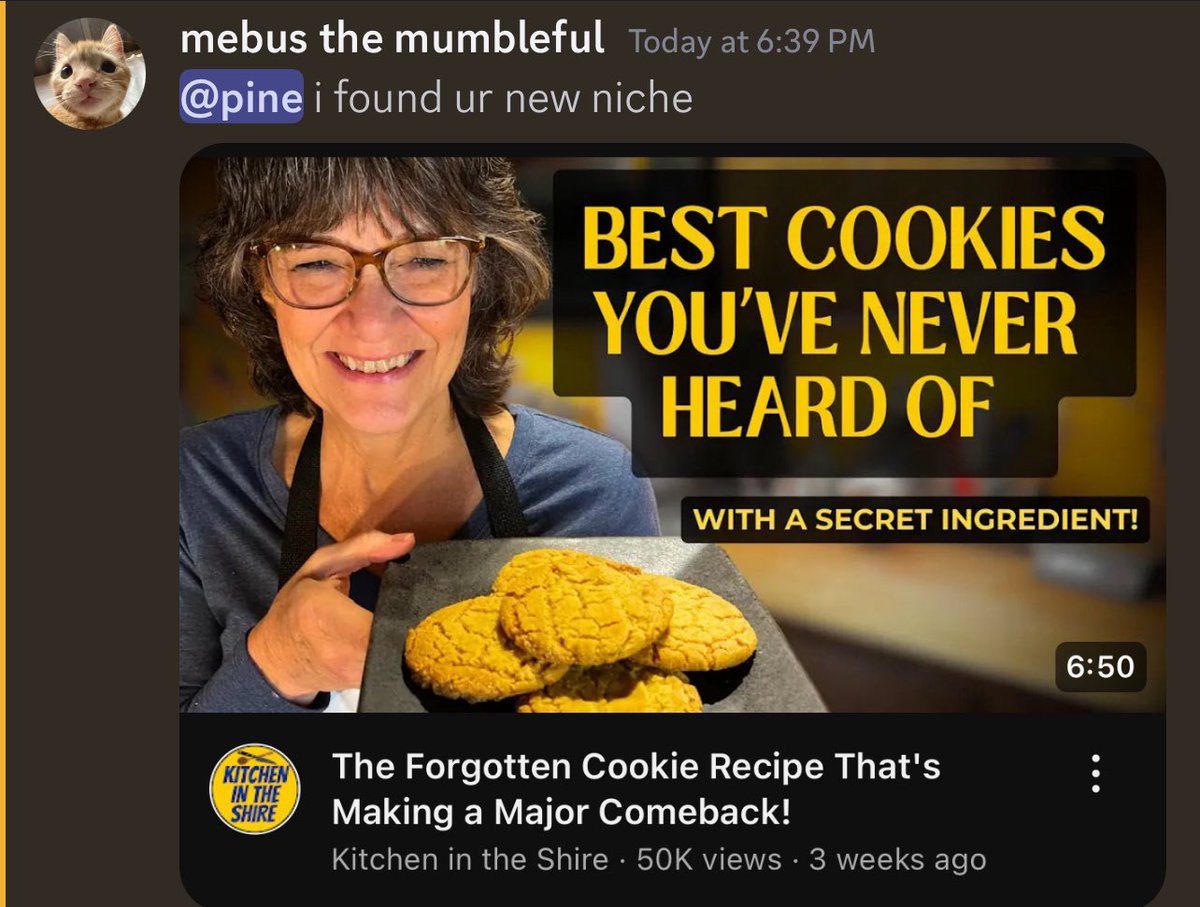
Task: Click the 3 weeks ago upload date
Action: [897, 859]
